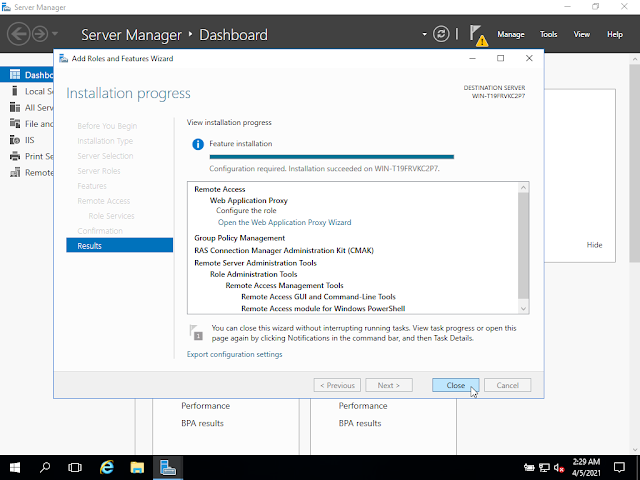
Task: Click scroll up arrow in results list
Action: (523, 187)
